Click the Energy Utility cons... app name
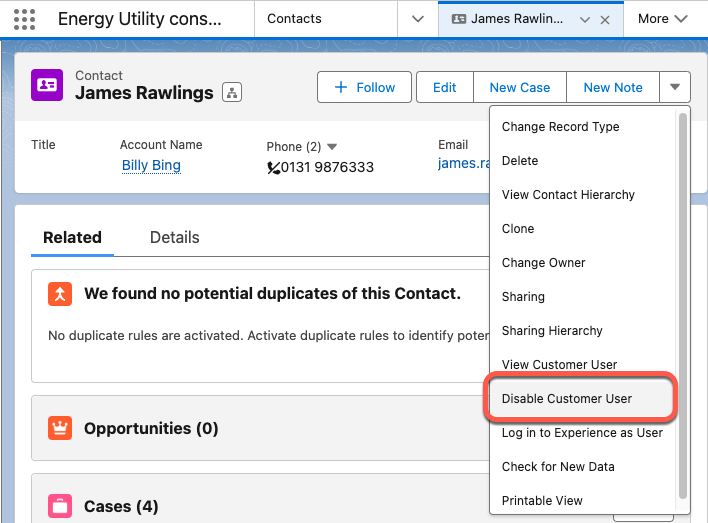The width and height of the screenshot is (708, 523). (140, 19)
